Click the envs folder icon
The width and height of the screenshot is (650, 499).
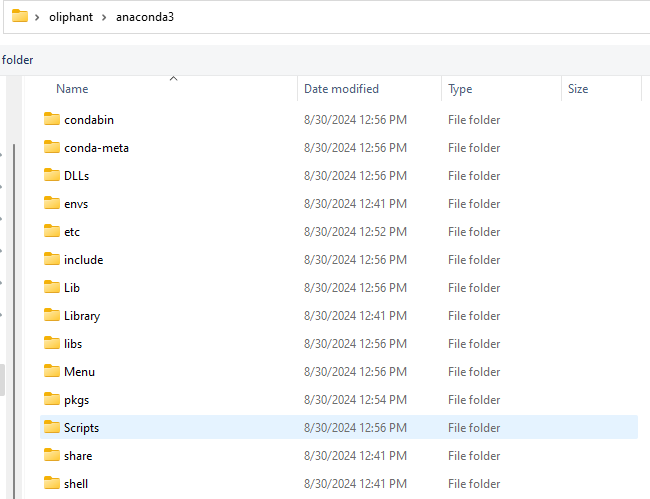point(52,204)
